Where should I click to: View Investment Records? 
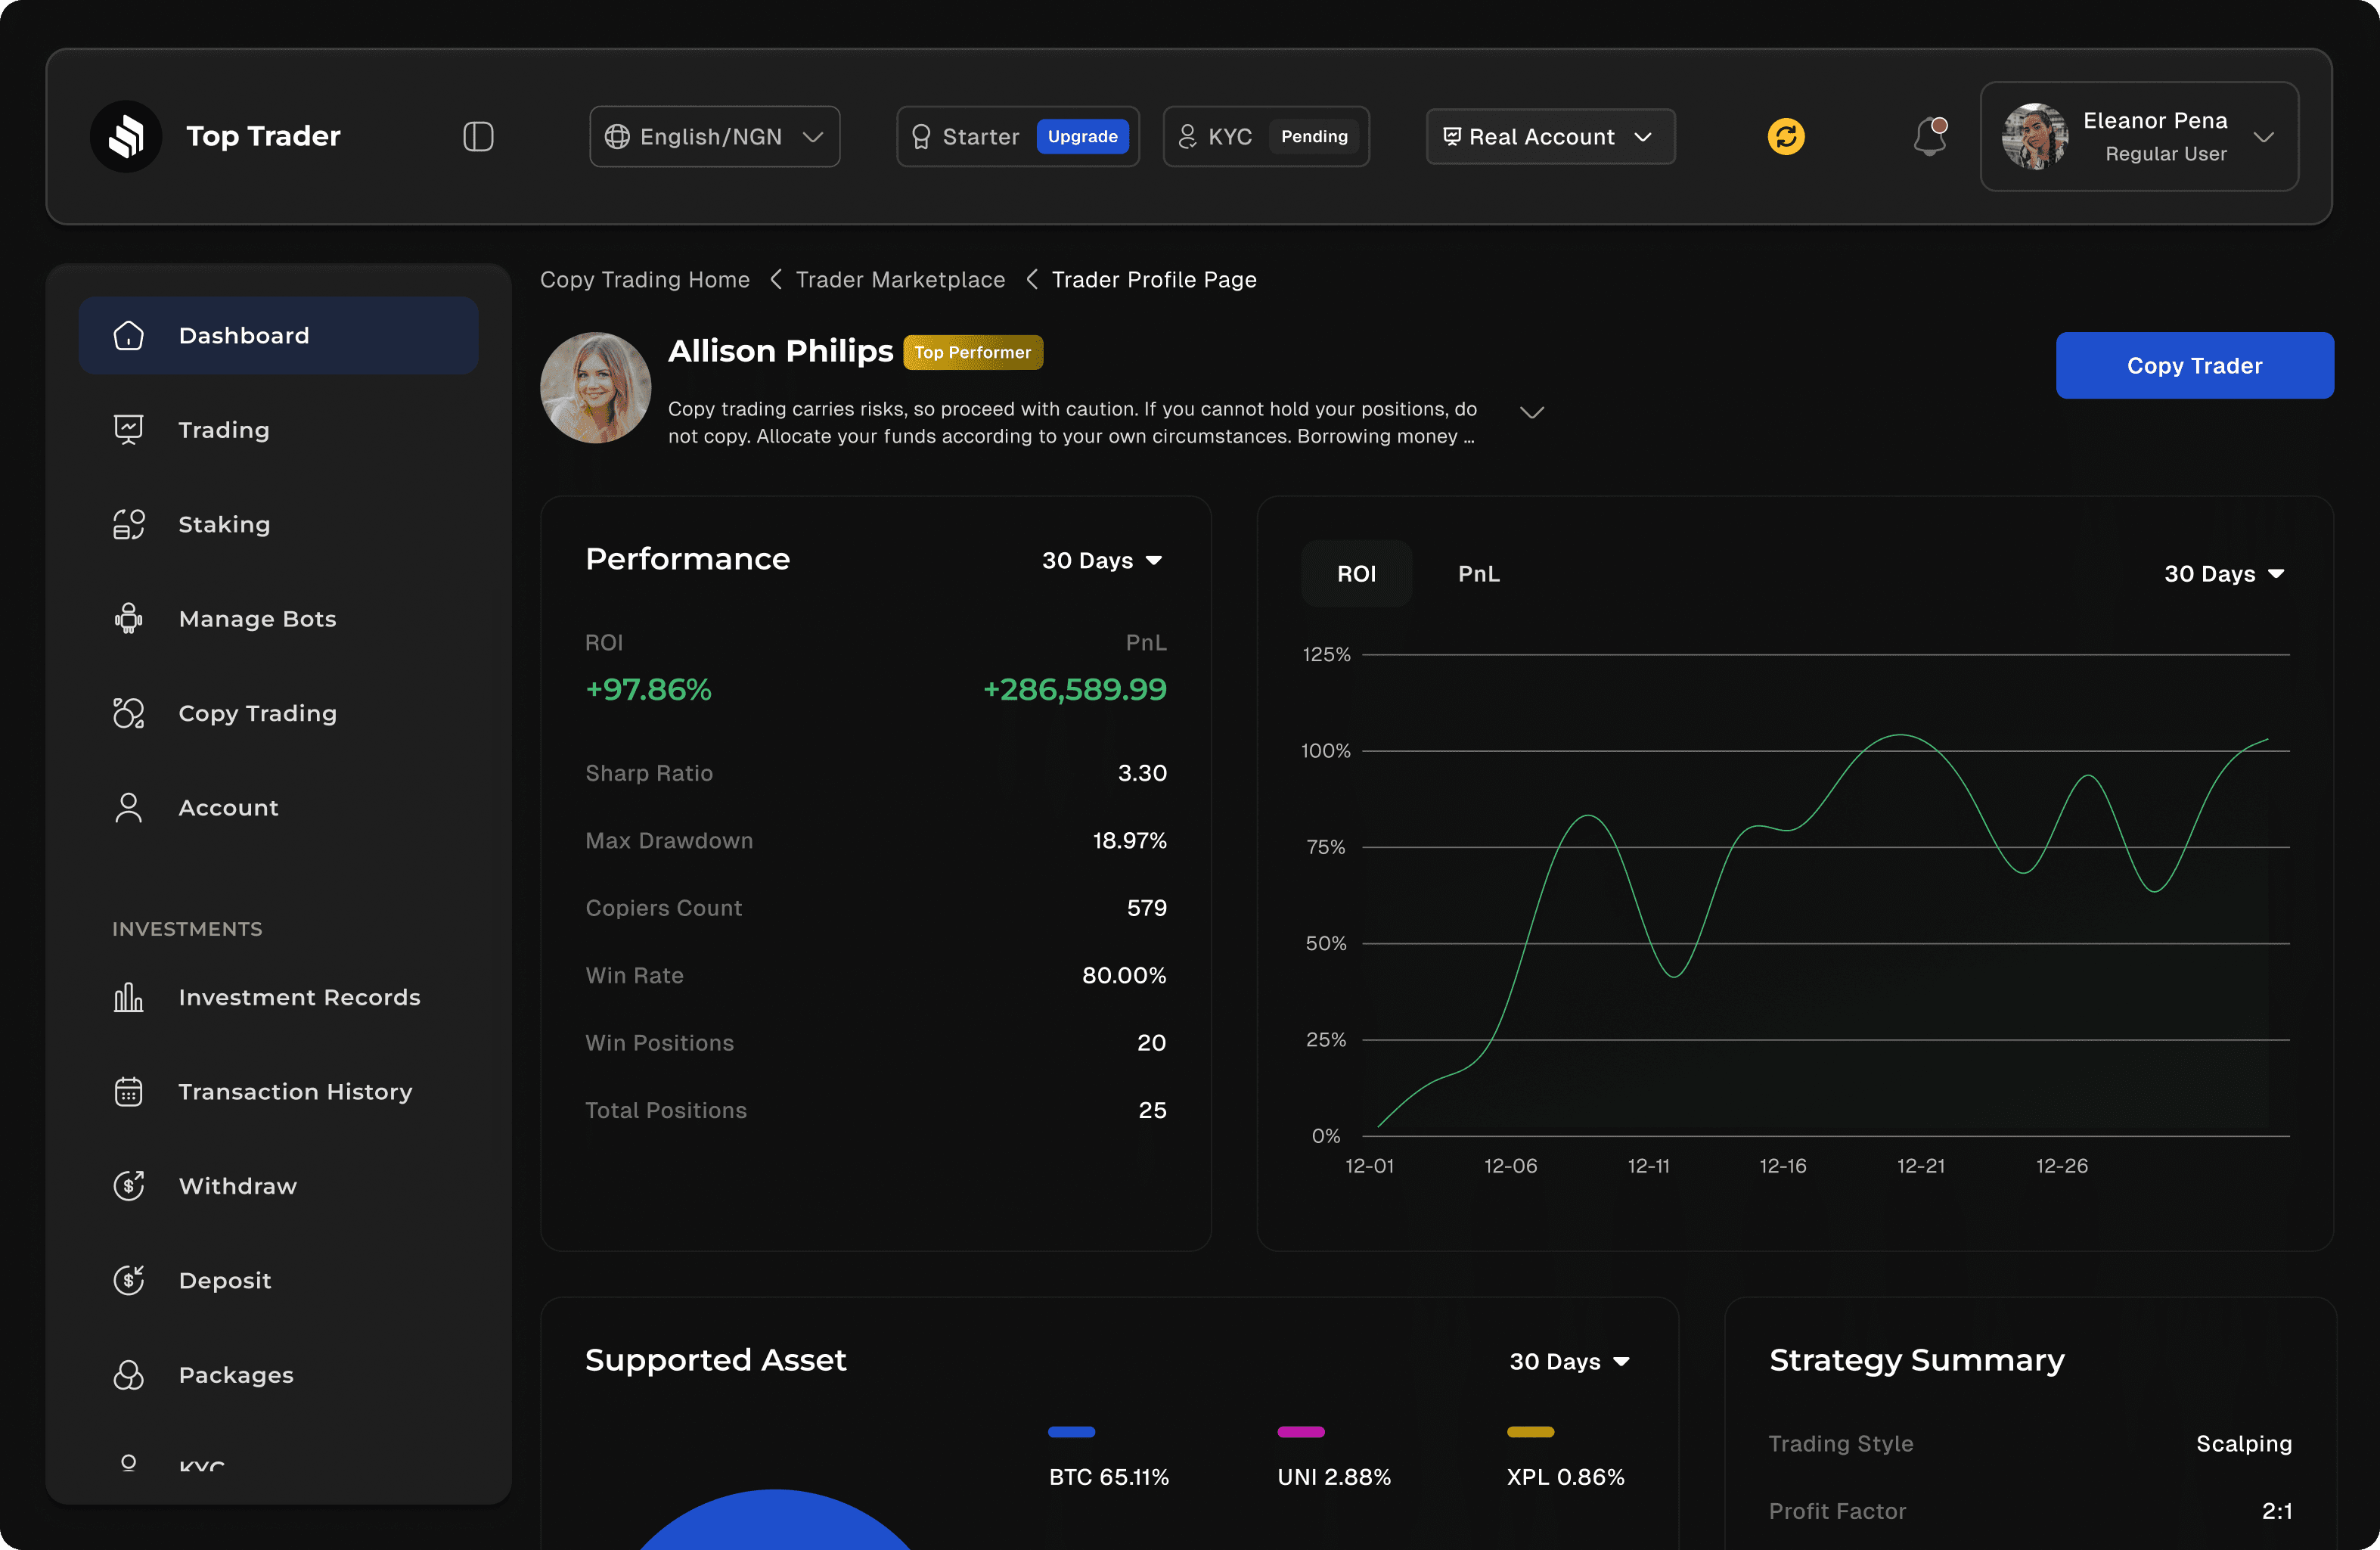pyautogui.click(x=299, y=997)
